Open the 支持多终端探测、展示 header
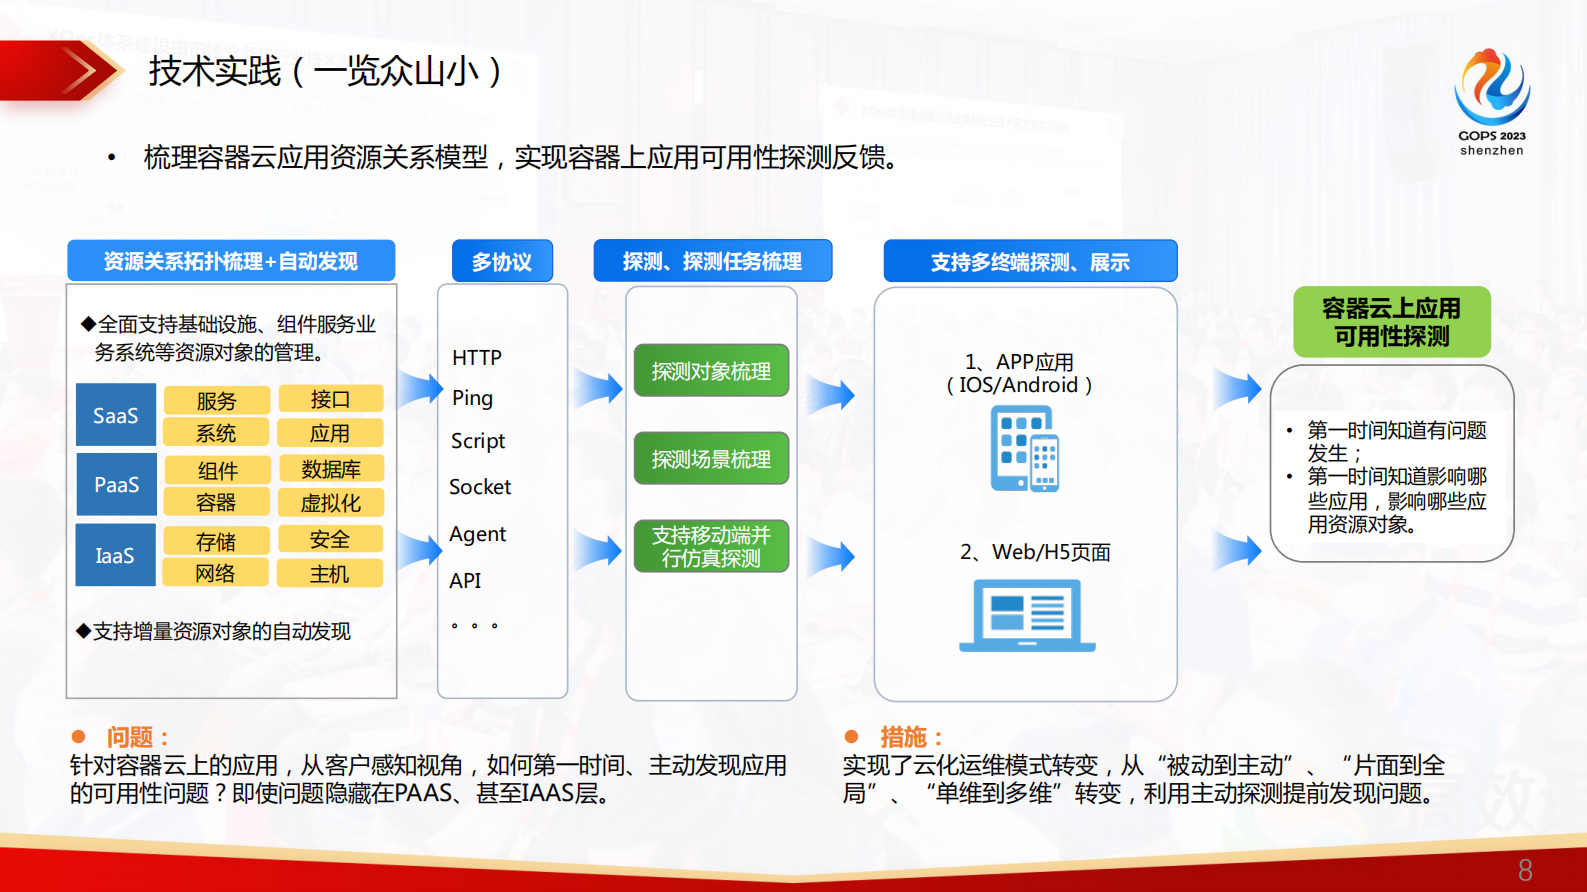Screen dimensions: 1587x892 coord(1030,262)
